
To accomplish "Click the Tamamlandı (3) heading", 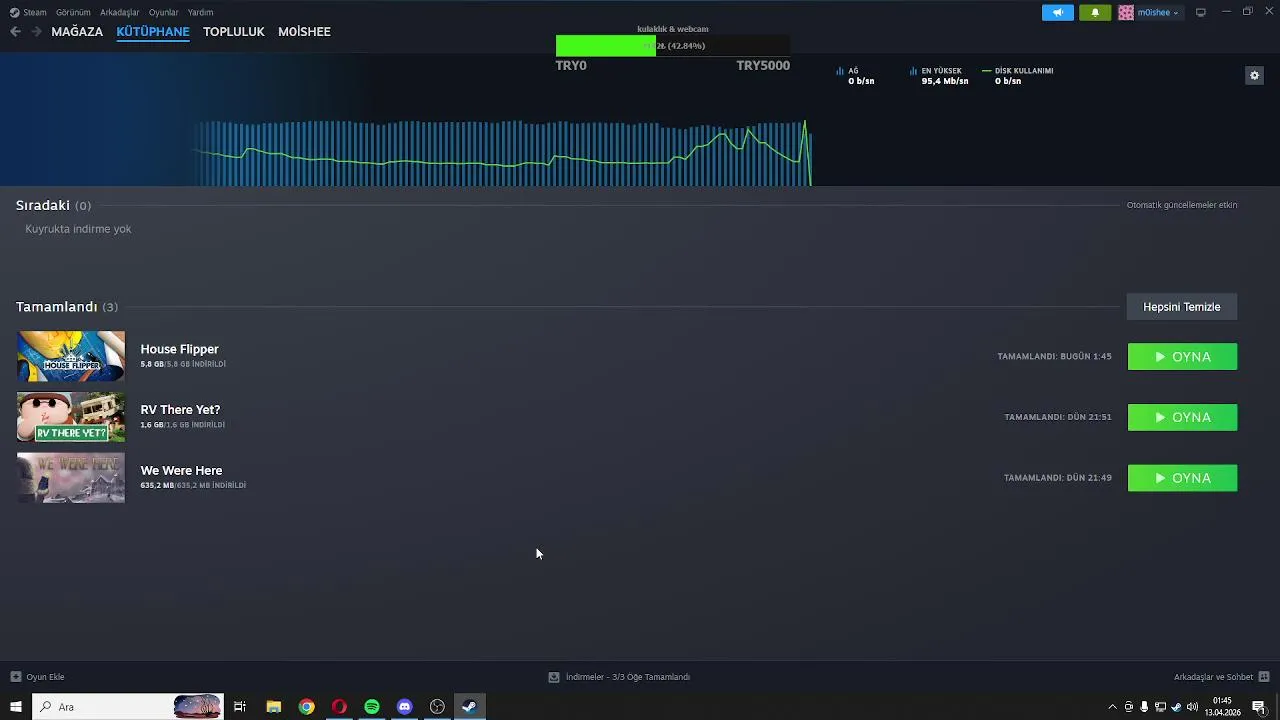I will pos(66,307).
